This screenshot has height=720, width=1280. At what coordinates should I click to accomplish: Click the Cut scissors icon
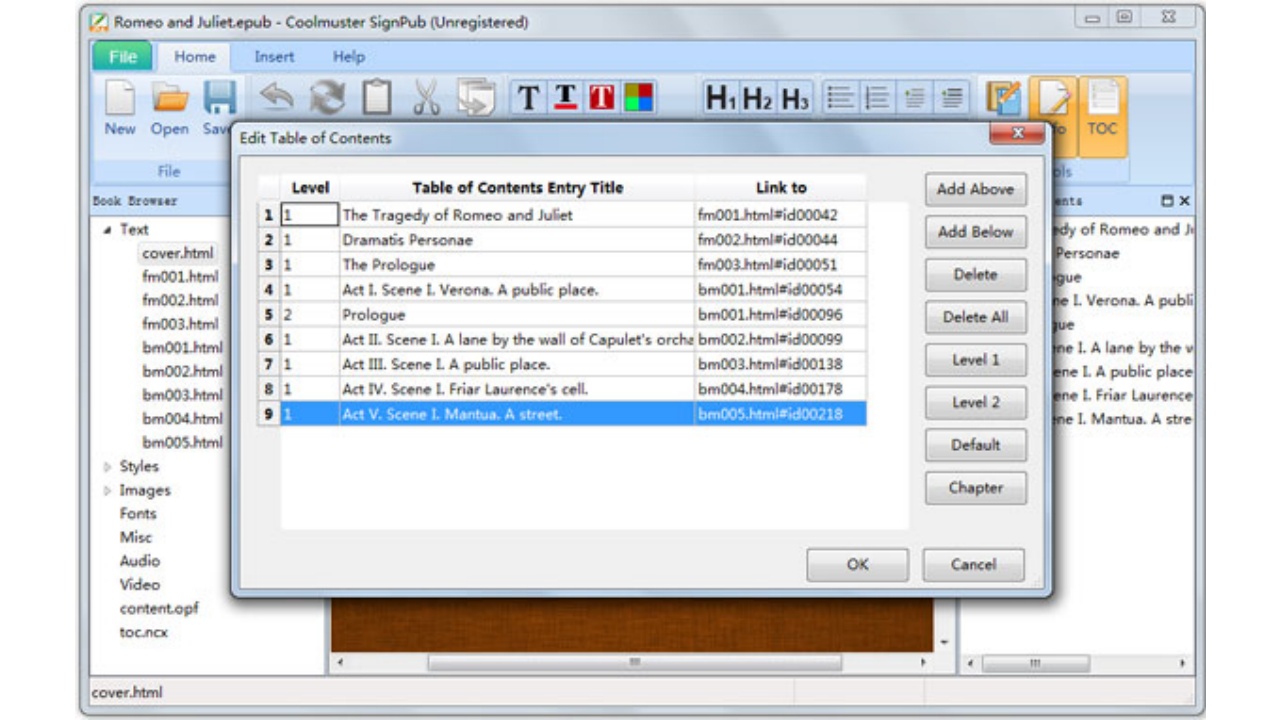[x=427, y=97]
